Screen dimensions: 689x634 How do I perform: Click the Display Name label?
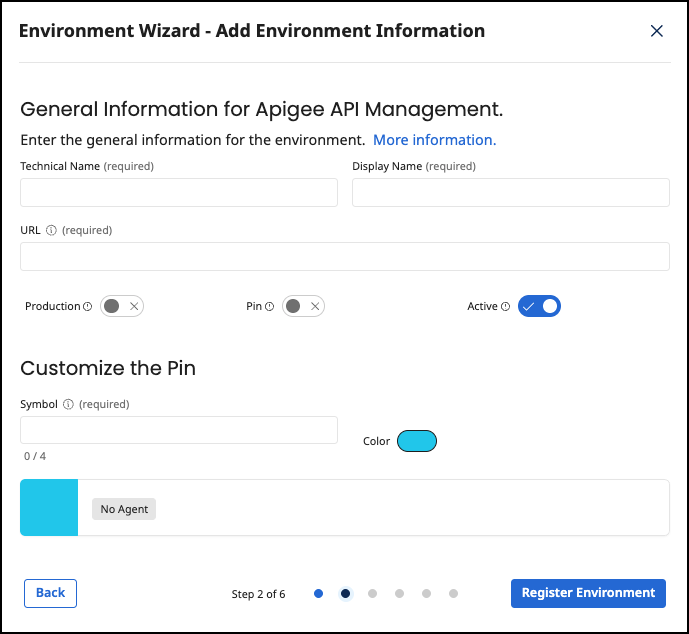pos(387,167)
